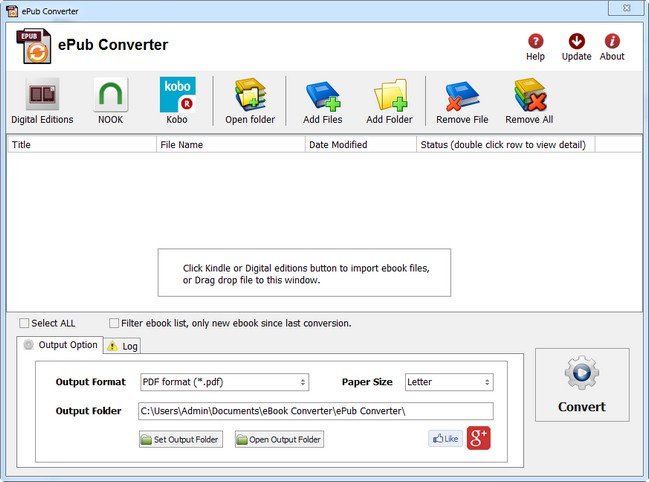Click the drag drop hint message box
This screenshot has height=482, width=649.
(x=304, y=273)
